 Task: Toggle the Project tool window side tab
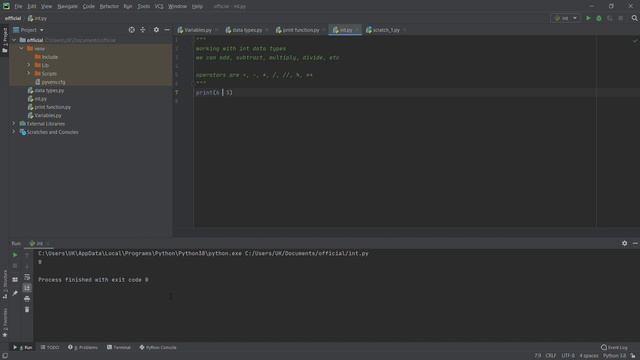[x=4, y=40]
